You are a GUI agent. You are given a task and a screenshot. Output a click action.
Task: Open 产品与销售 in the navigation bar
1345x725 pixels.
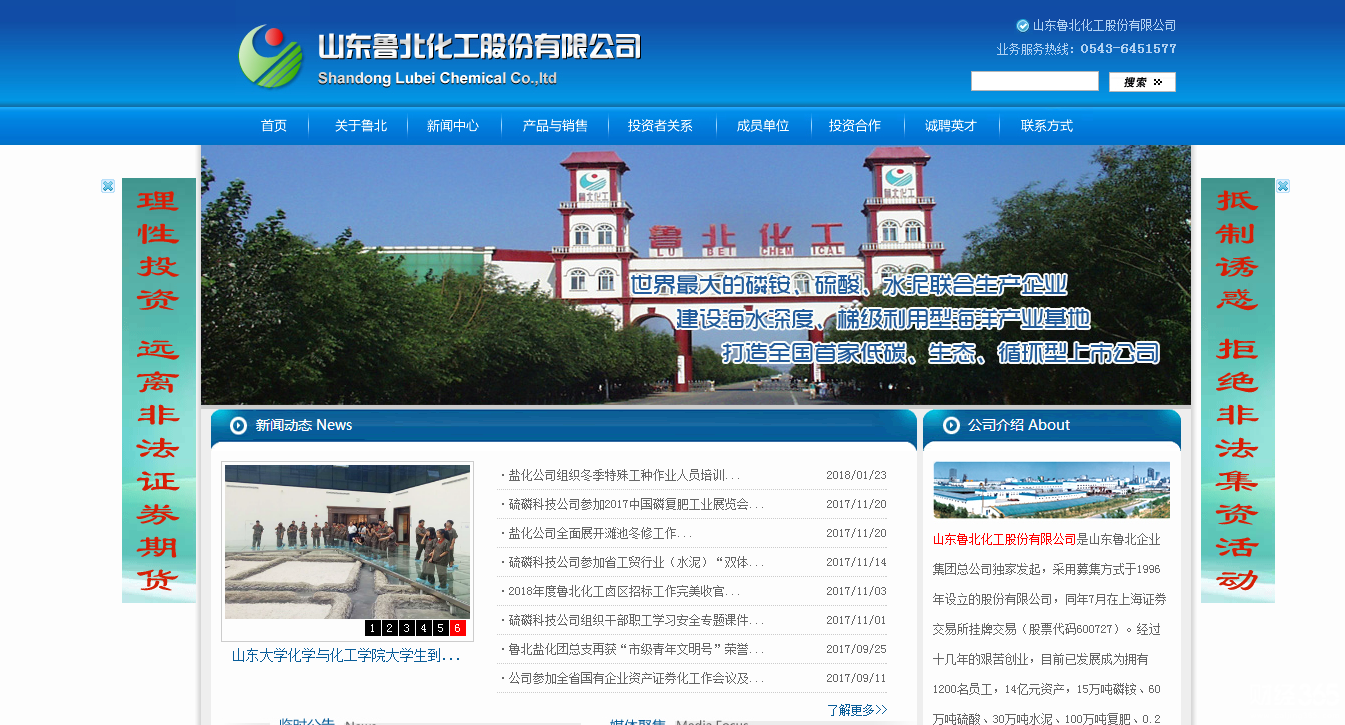(x=555, y=126)
